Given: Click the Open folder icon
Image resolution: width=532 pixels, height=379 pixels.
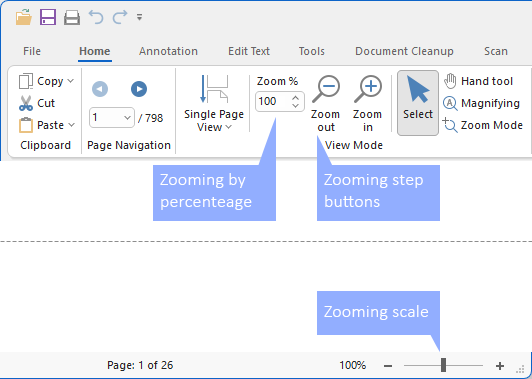Looking at the screenshot, I should [24, 17].
